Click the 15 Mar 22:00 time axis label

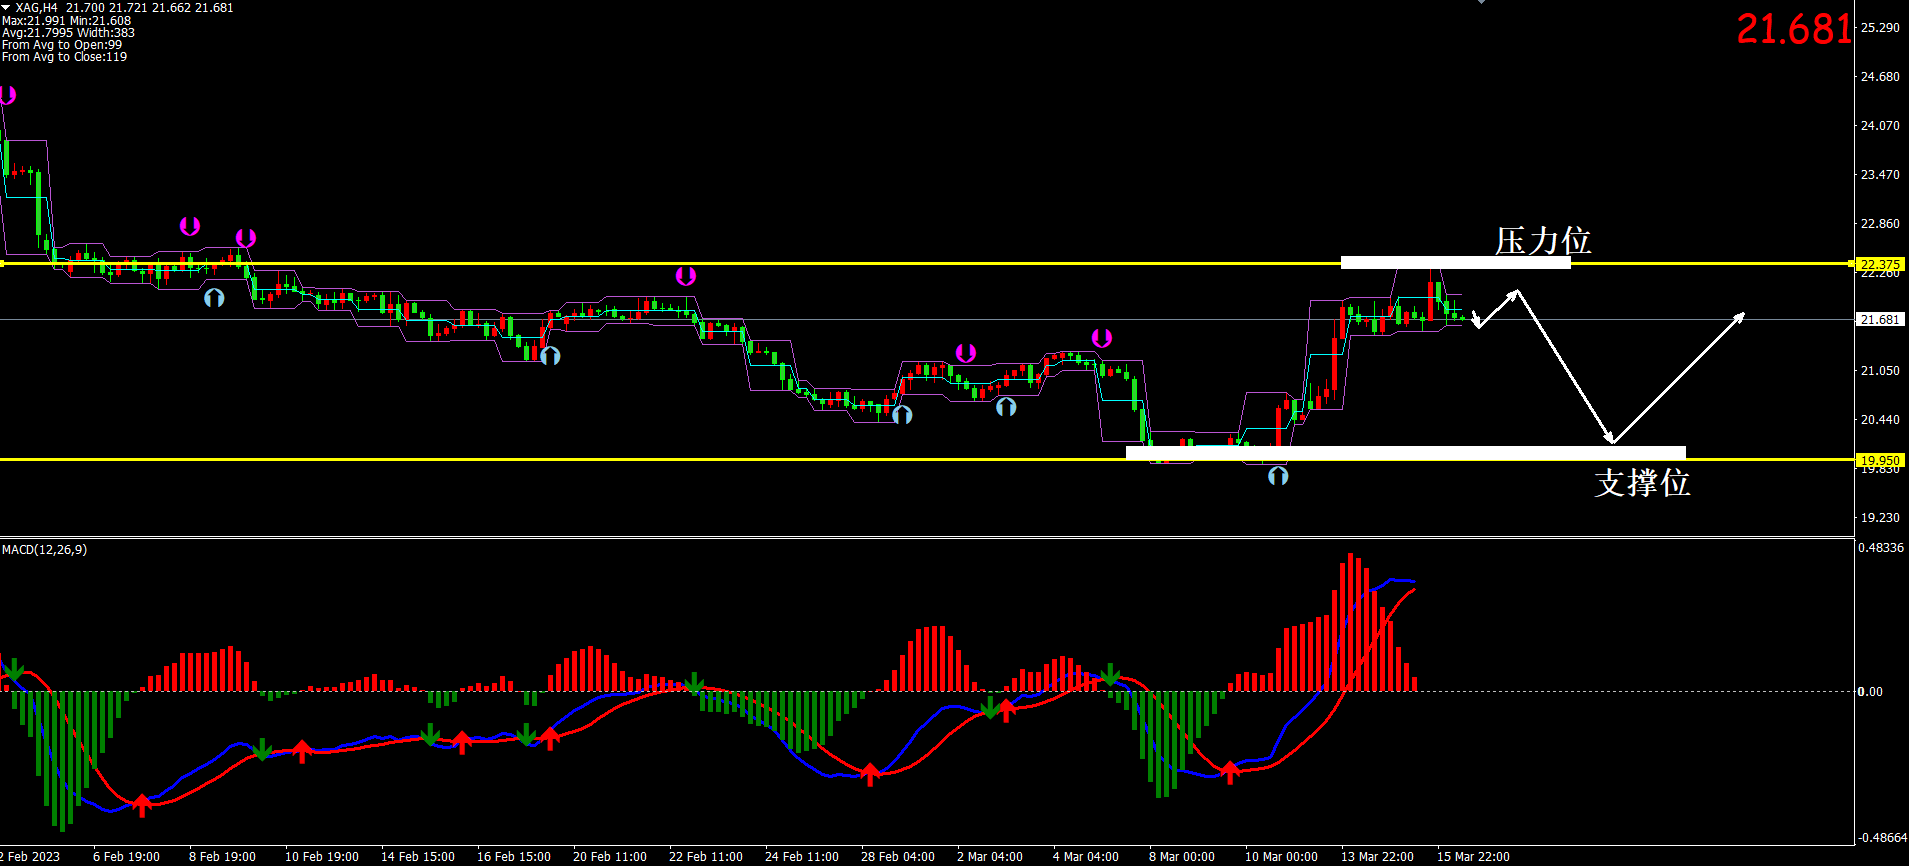pyautogui.click(x=1473, y=857)
